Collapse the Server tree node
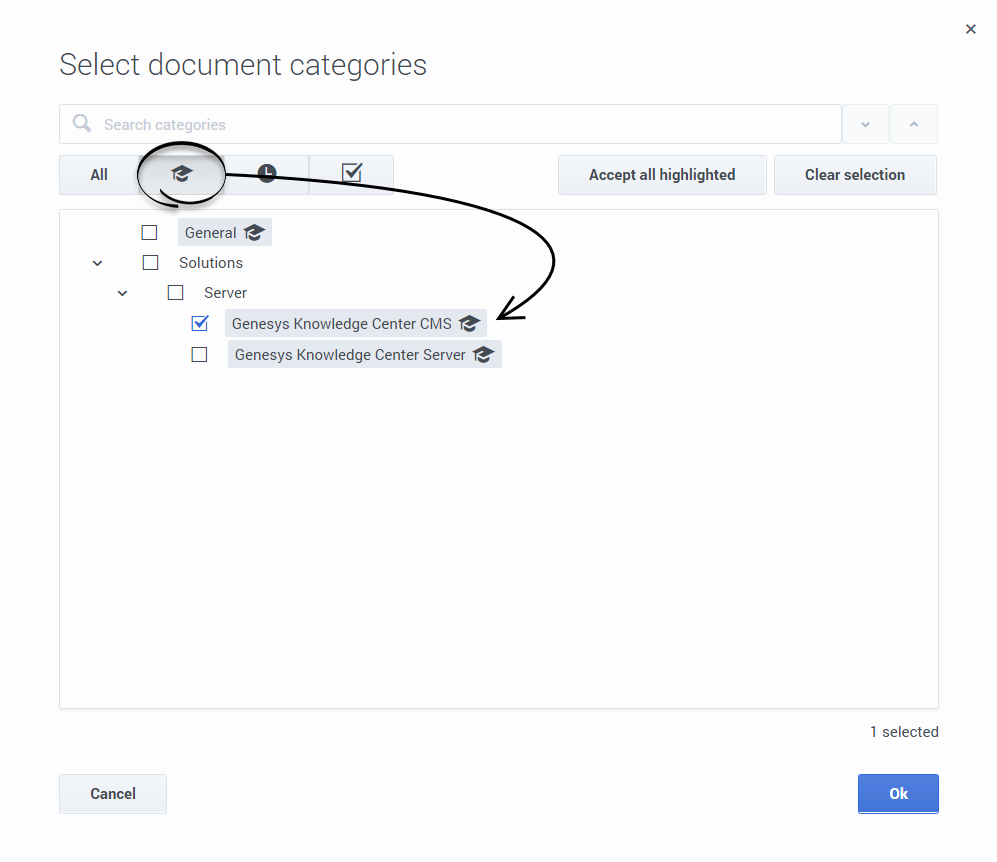The height and width of the screenshot is (862, 997). point(123,293)
